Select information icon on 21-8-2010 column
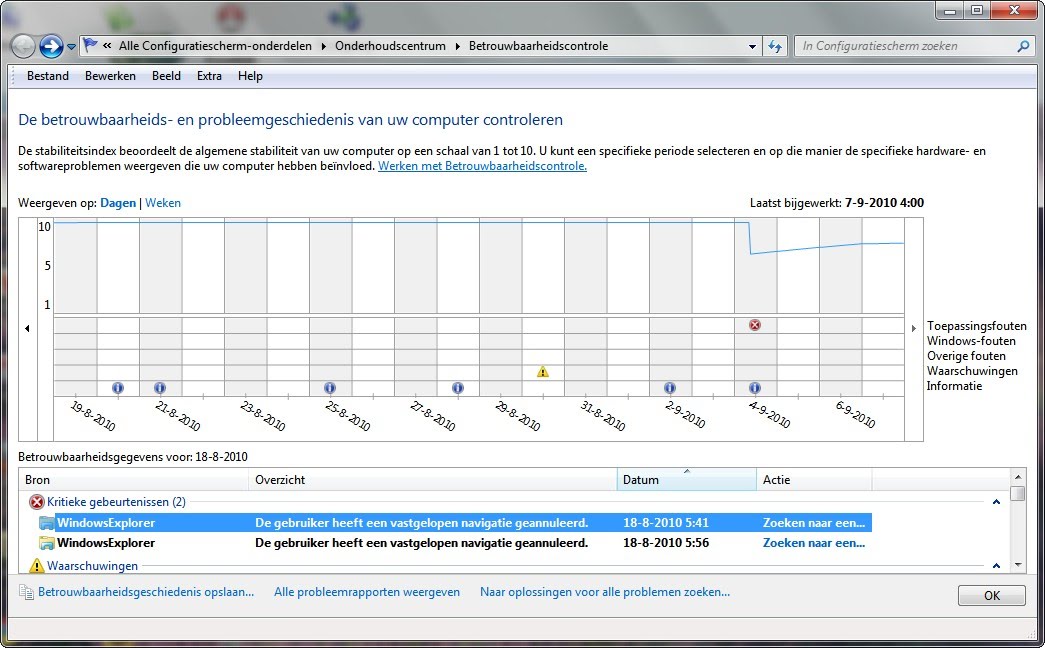1045x648 pixels. click(159, 387)
